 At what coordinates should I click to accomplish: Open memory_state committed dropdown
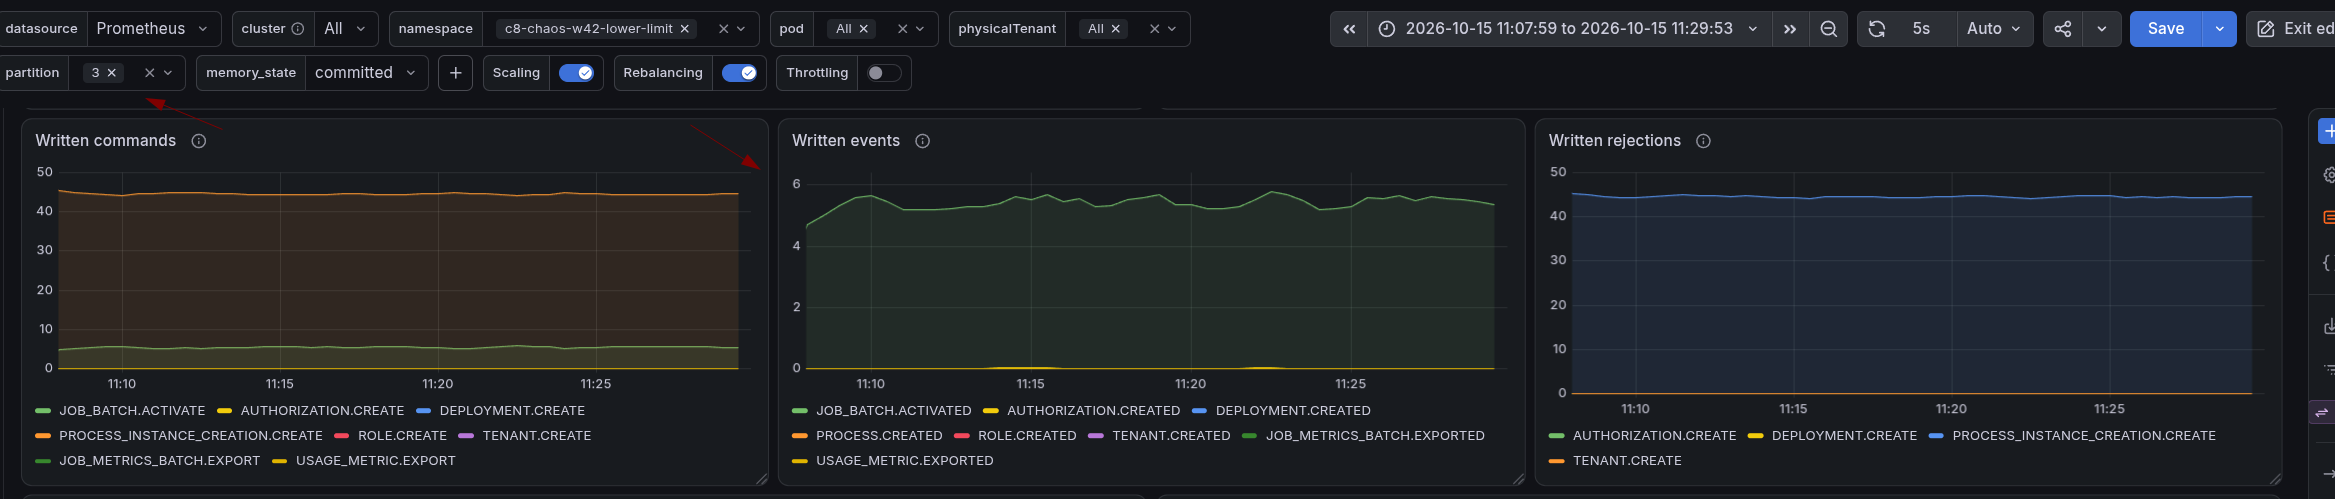pyautogui.click(x=367, y=73)
